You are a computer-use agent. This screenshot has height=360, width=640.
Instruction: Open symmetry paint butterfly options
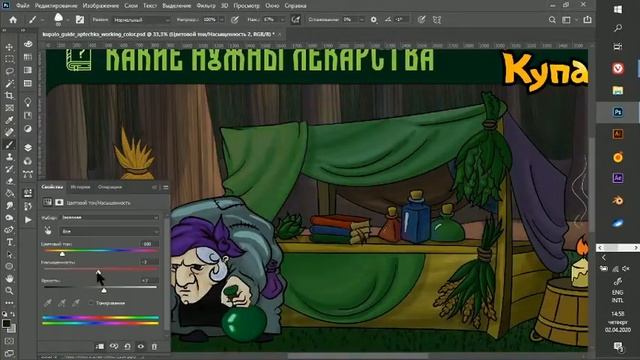[x=437, y=20]
